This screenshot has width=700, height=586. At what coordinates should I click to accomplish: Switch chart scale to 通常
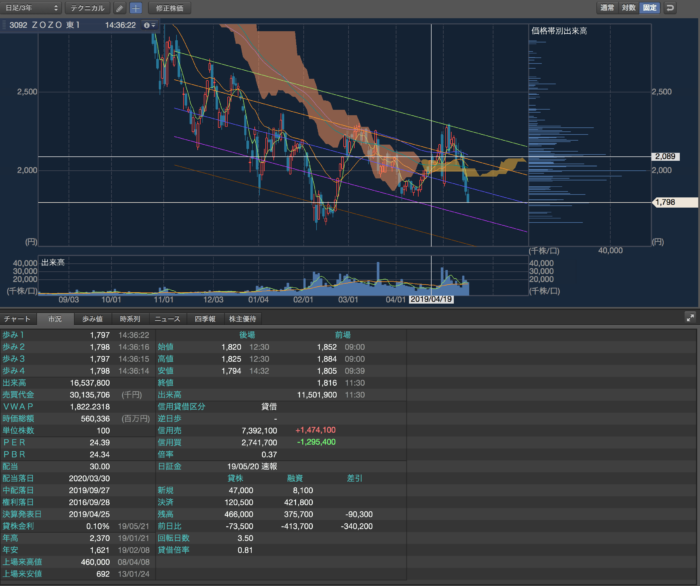point(607,8)
